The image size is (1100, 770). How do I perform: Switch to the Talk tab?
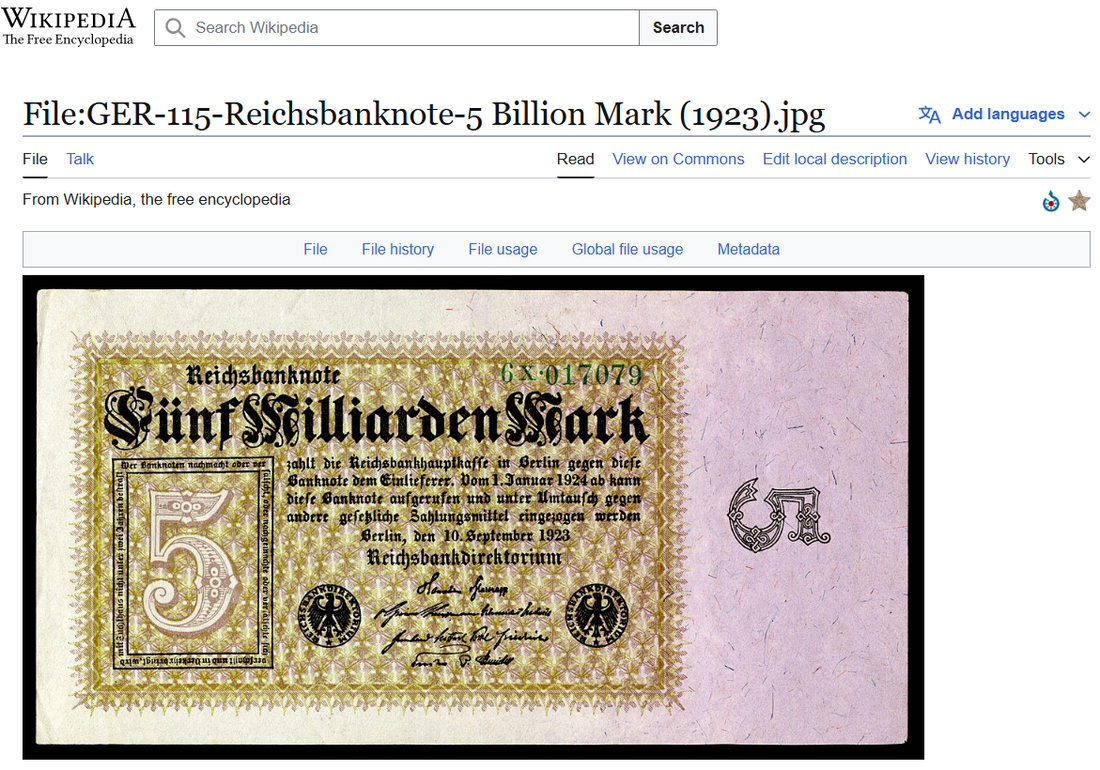(x=80, y=159)
